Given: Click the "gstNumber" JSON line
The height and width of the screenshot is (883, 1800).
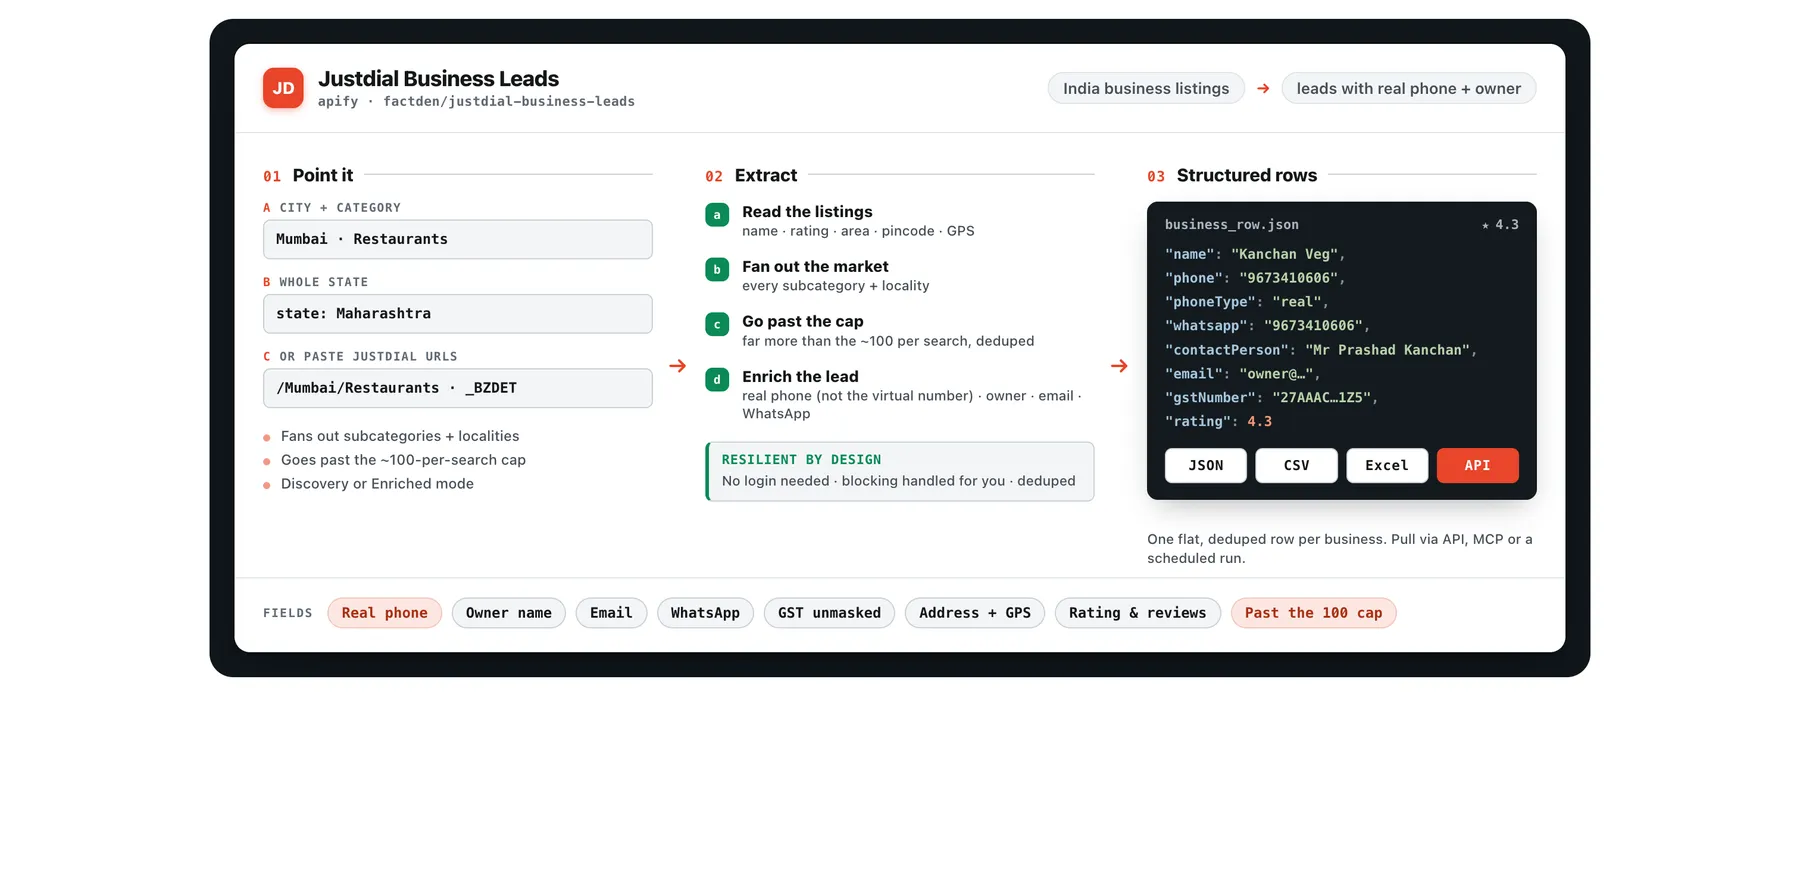Looking at the screenshot, I should pos(1271,398).
